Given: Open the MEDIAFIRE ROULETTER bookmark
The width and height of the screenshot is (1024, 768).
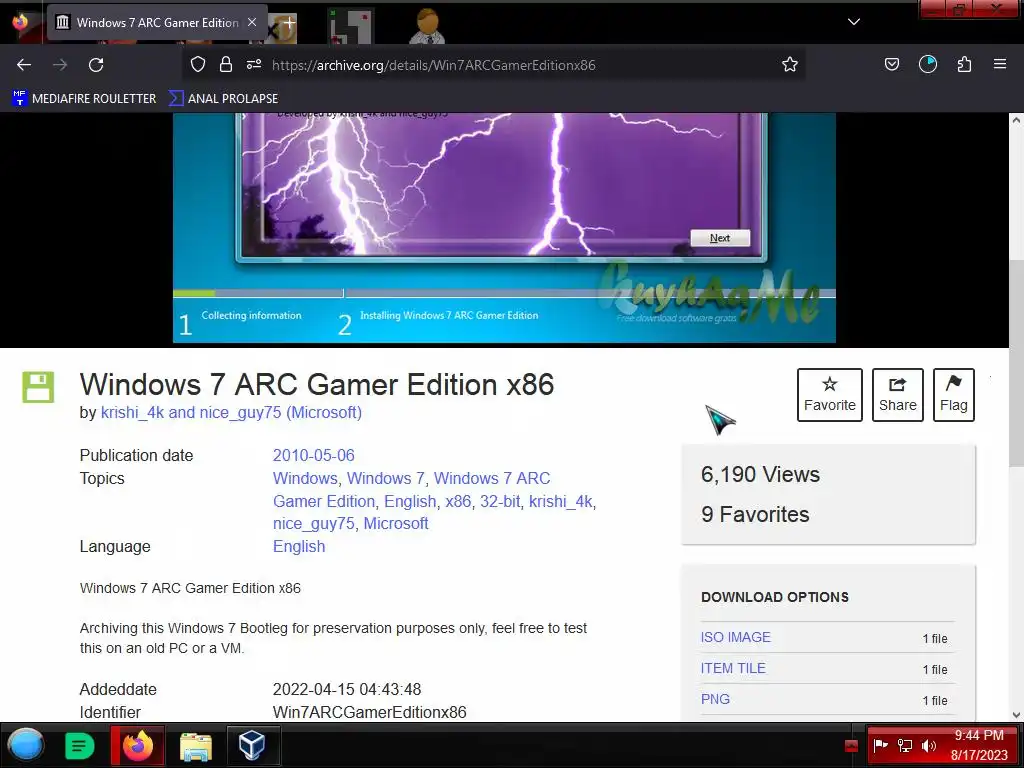Looking at the screenshot, I should [84, 99].
